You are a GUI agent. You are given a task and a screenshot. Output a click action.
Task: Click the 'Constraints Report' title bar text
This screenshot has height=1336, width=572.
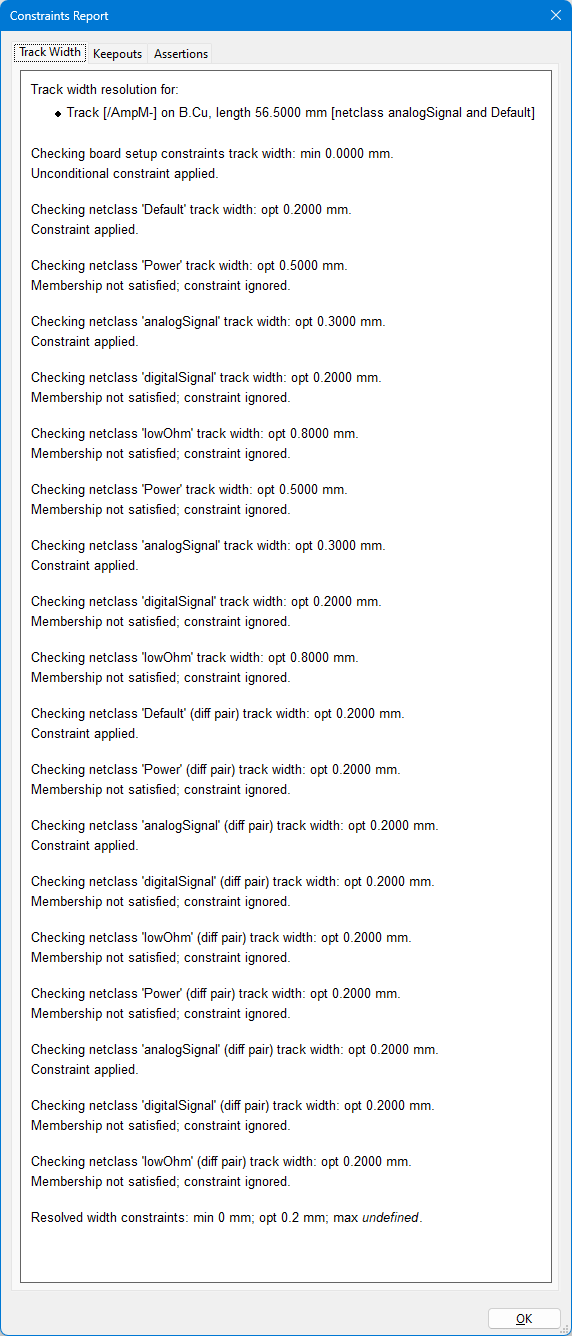click(x=59, y=15)
